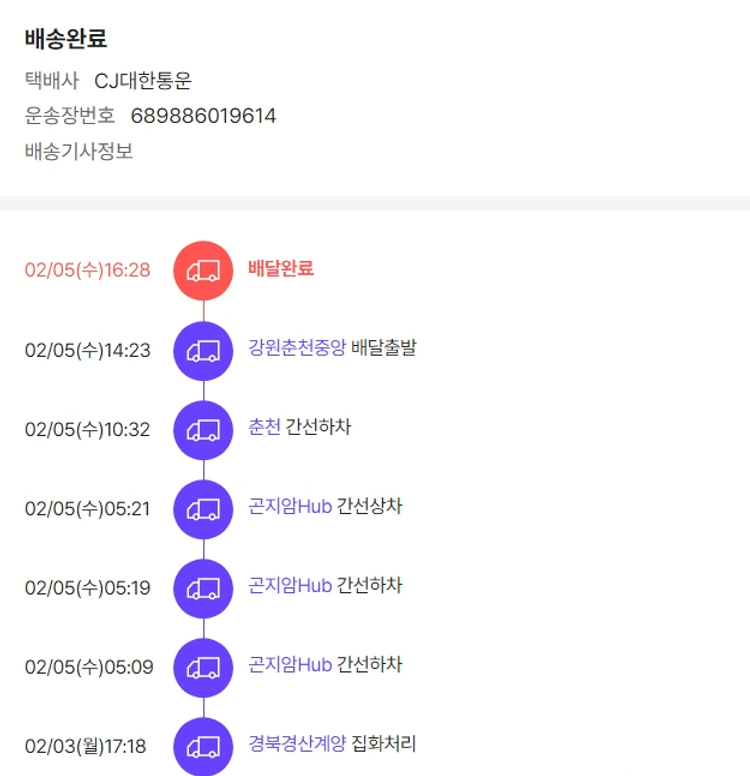Open the 곤지암Hub link in the 간선상차 row
Image resolution: width=750 pixels, height=776 pixels.
[x=290, y=506]
